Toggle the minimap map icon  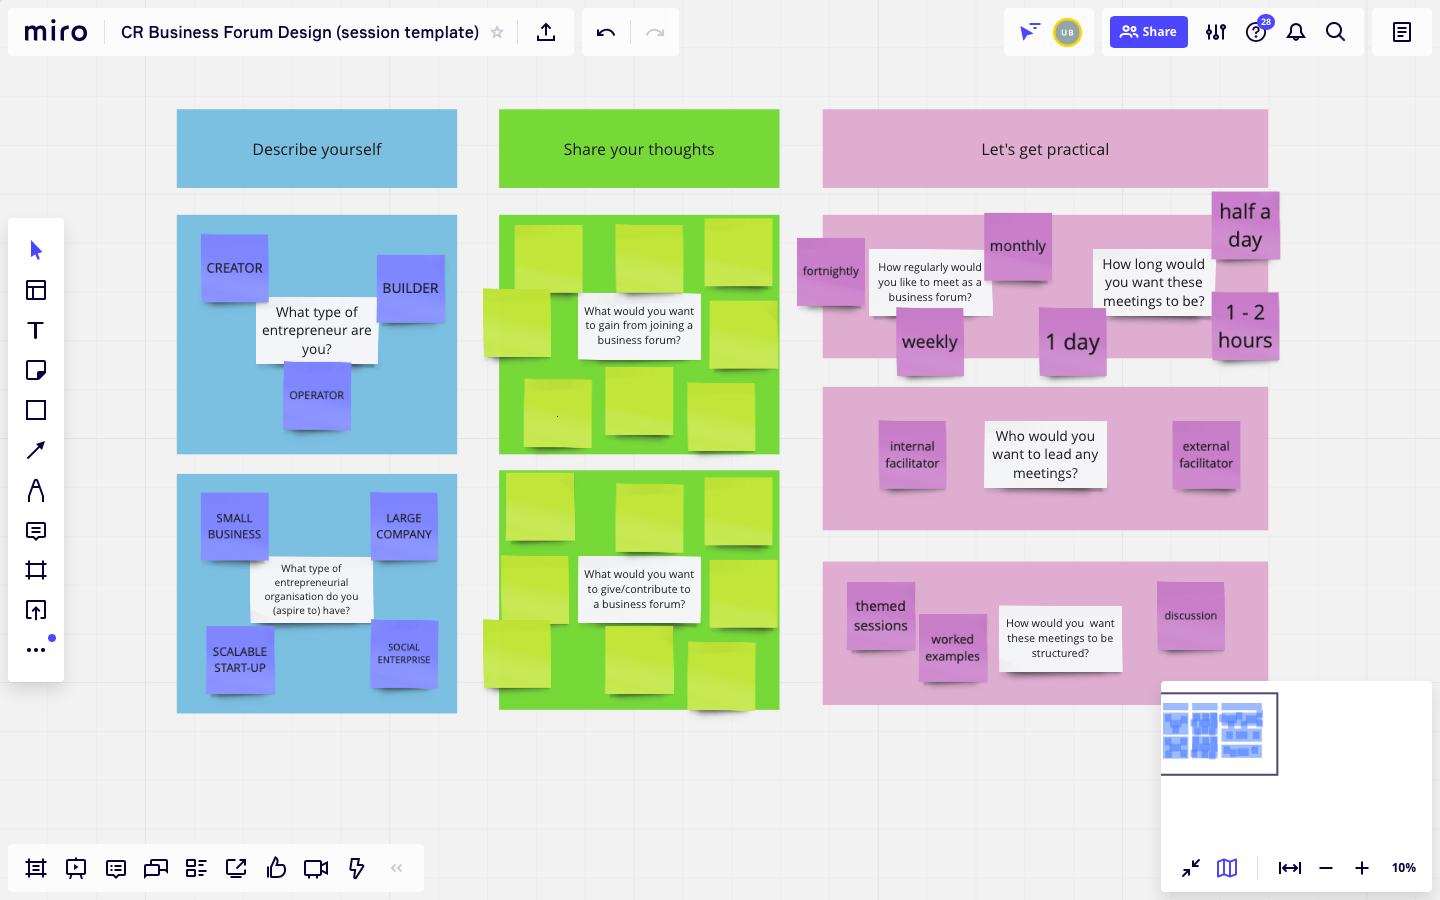pyautogui.click(x=1227, y=868)
